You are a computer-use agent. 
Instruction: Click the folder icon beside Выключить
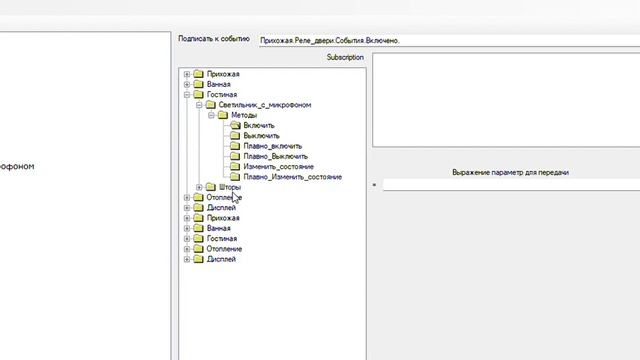pyautogui.click(x=235, y=136)
